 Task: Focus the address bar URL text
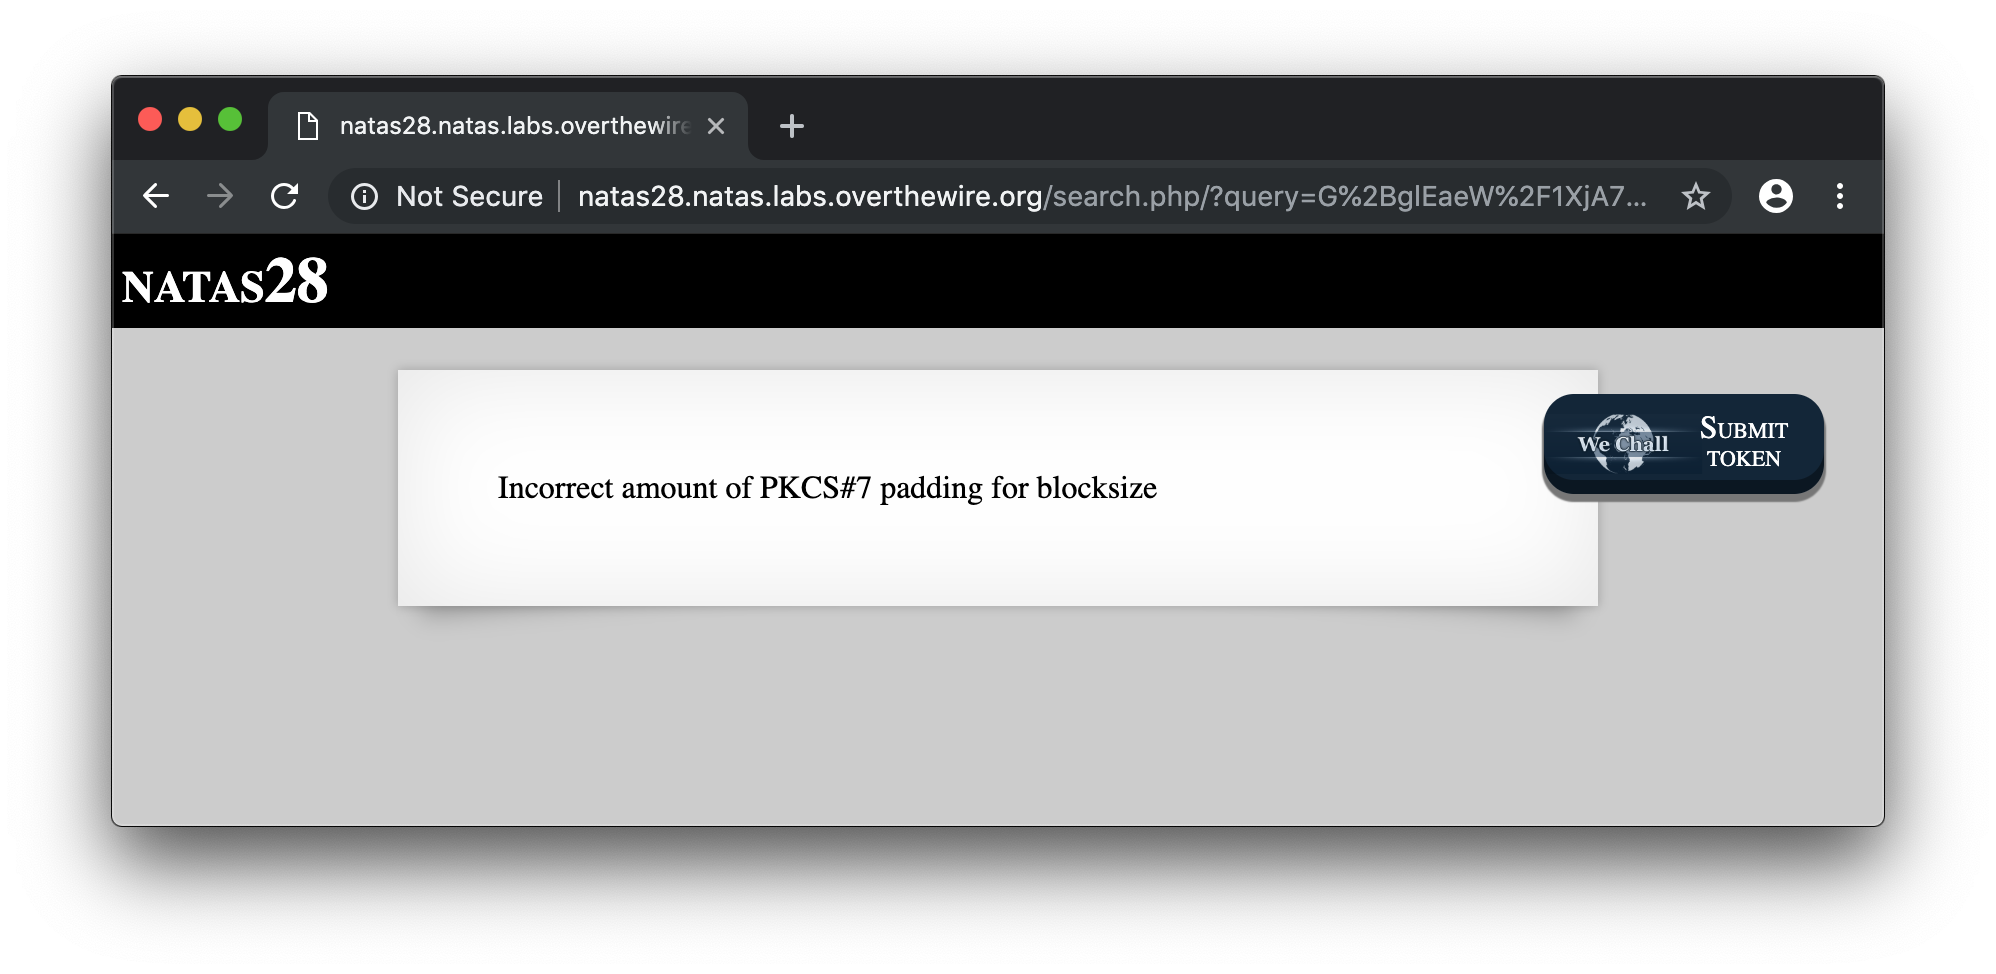(1110, 196)
